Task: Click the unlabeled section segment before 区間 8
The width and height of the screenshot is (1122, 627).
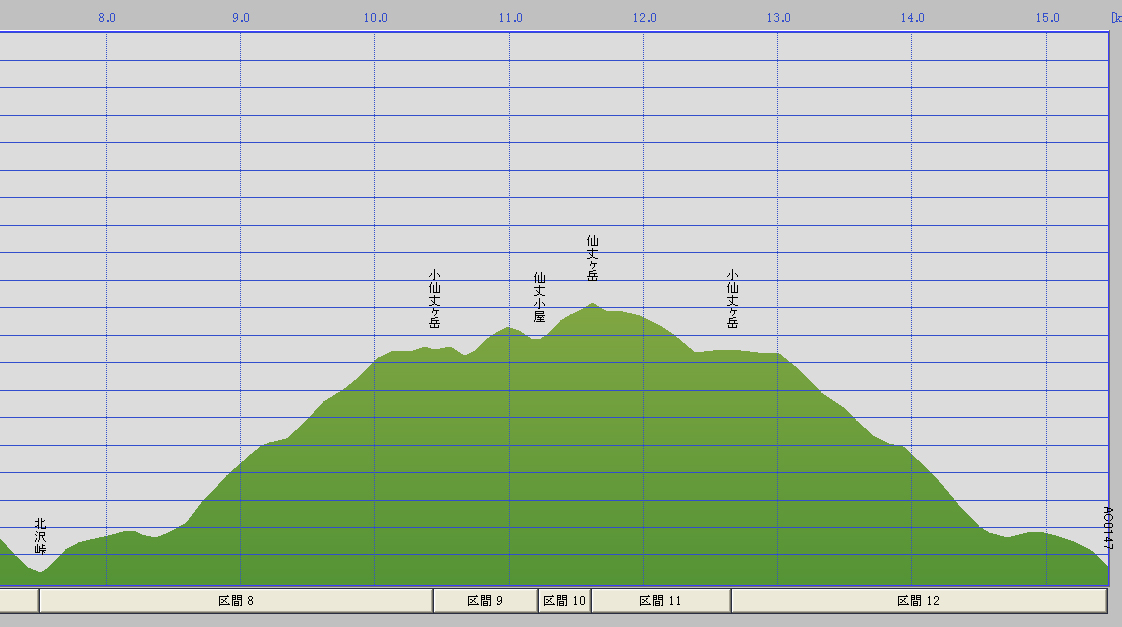Action: [19, 601]
